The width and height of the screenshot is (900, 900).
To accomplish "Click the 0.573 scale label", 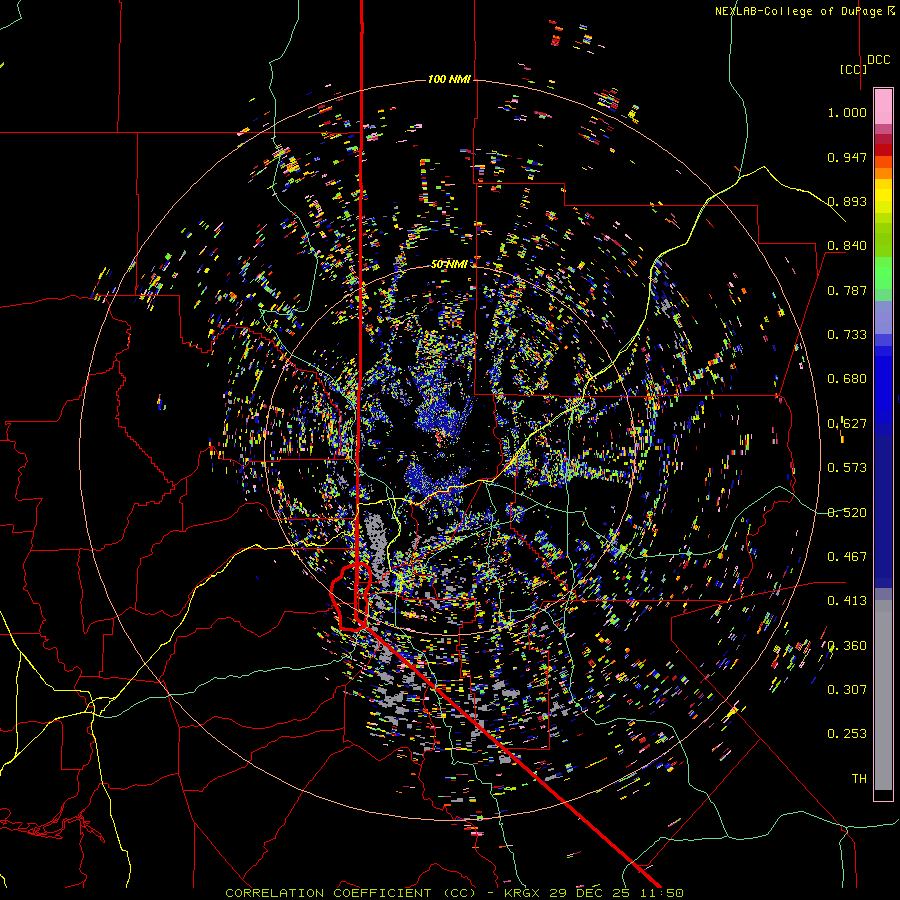I will click(847, 468).
